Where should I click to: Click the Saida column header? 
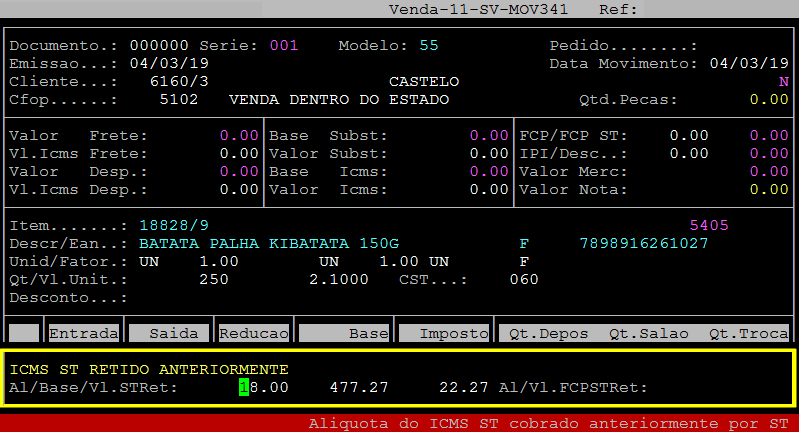[x=171, y=333]
